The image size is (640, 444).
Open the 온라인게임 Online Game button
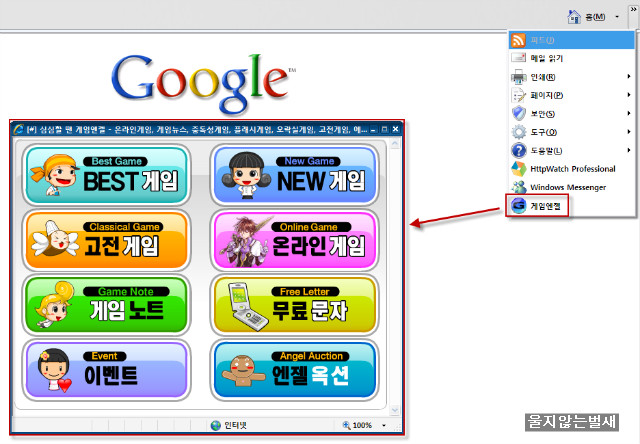pos(294,240)
